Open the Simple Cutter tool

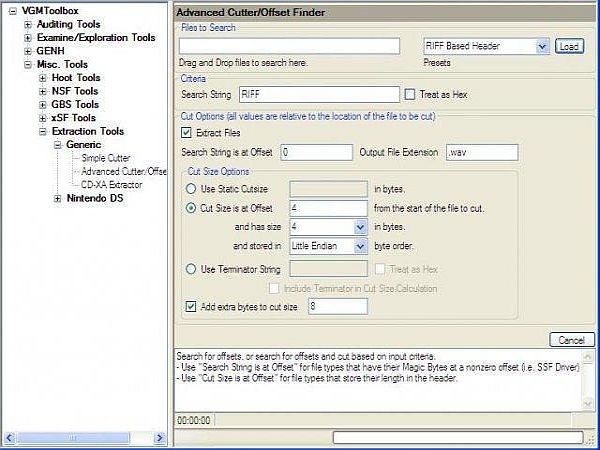[106, 158]
